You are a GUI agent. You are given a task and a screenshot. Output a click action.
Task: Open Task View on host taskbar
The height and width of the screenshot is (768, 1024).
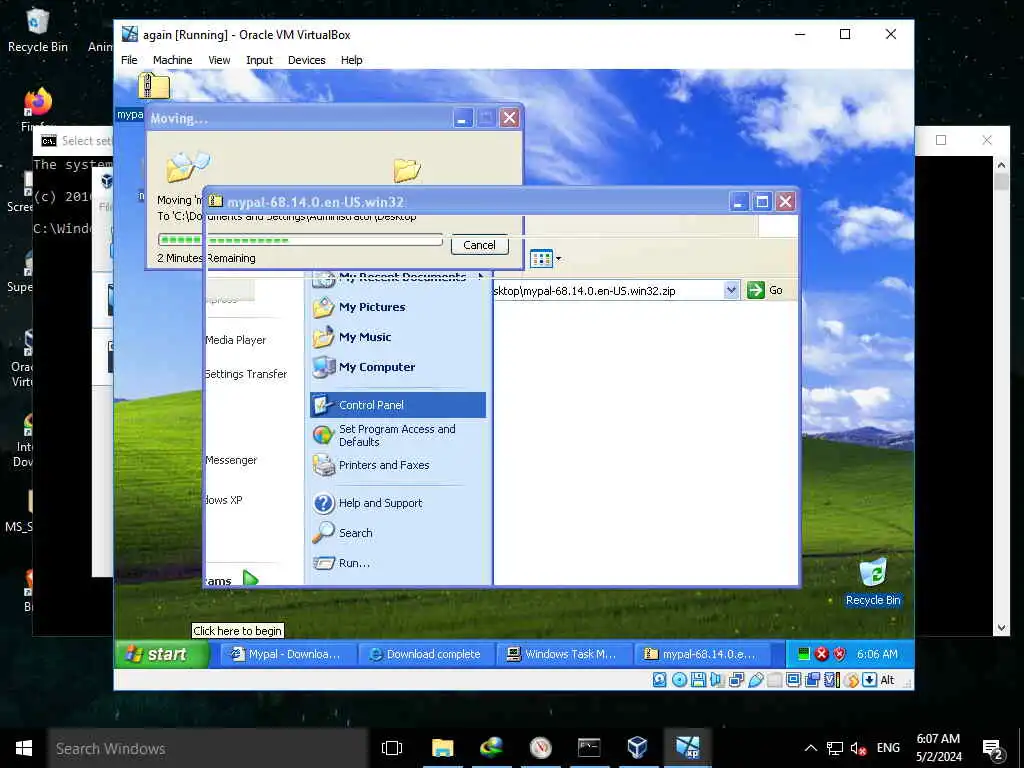392,748
